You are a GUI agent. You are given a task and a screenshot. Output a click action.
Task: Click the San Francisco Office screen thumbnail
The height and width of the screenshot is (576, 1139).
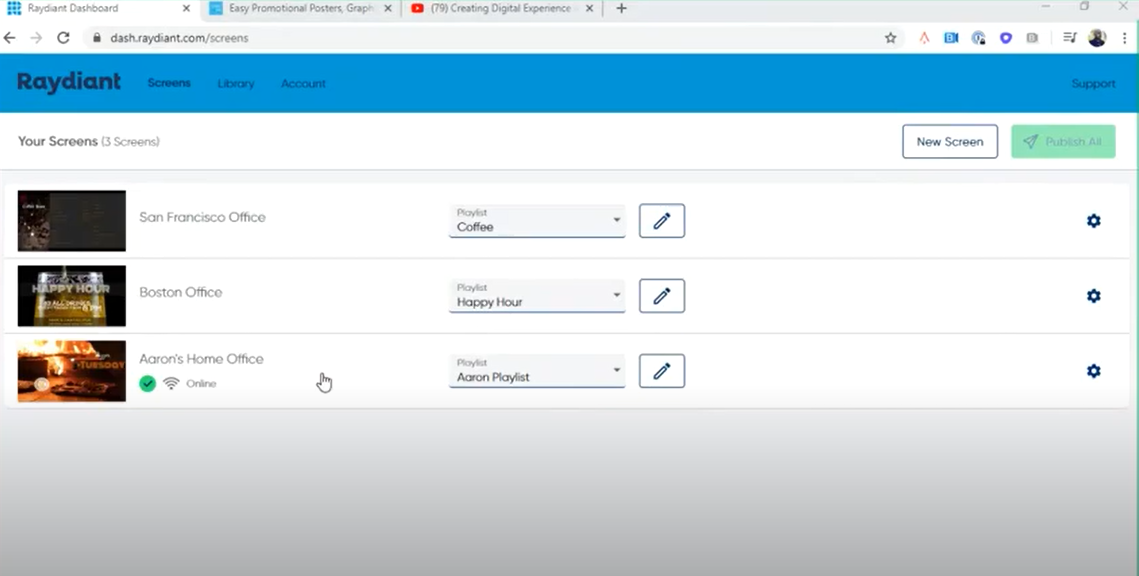pyautogui.click(x=71, y=220)
